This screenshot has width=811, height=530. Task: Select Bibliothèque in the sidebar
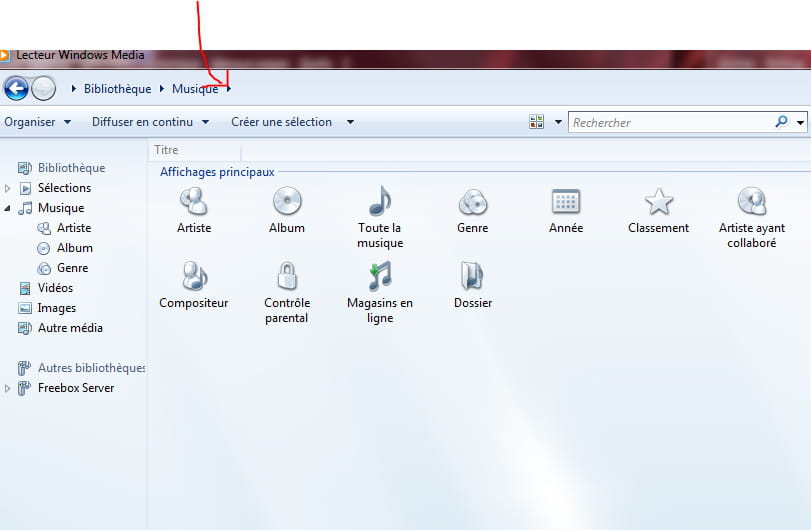[x=71, y=168]
